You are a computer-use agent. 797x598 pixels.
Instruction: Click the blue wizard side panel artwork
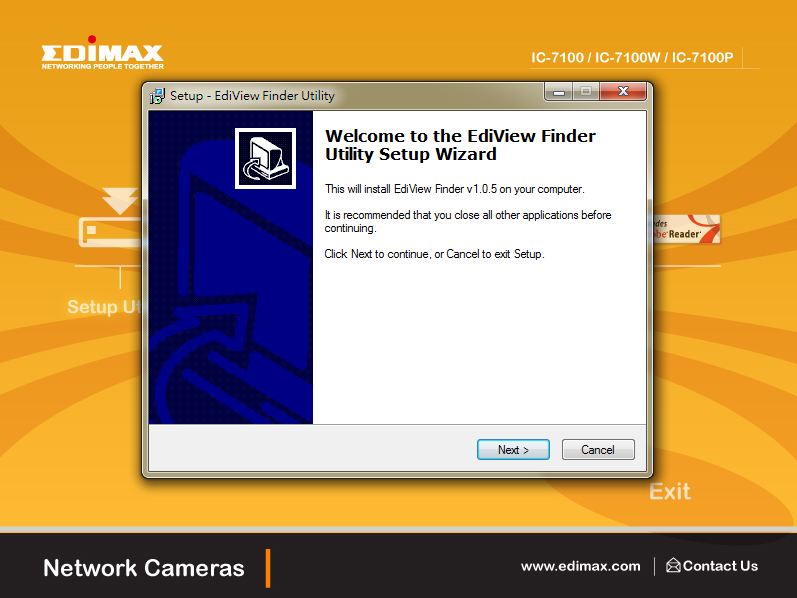(230, 305)
